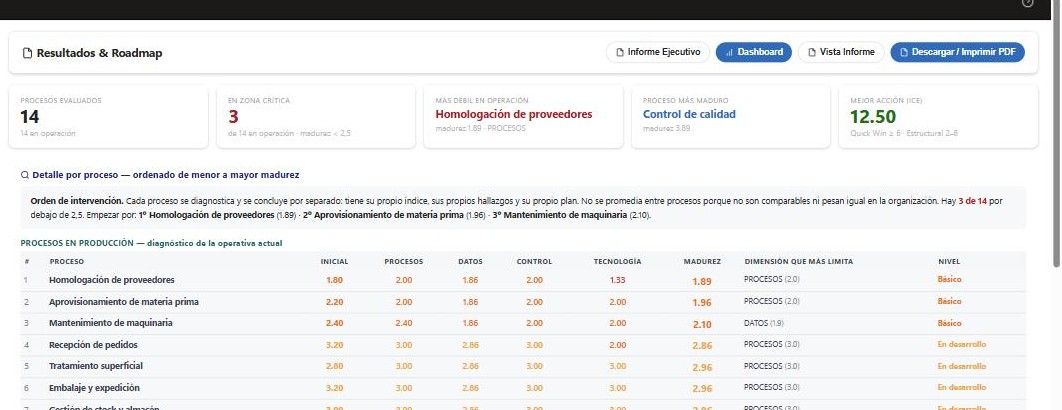The image size is (1062, 410).
Task: Click the document icon beside Resultados & Roadmap
Action: (x=28, y=54)
